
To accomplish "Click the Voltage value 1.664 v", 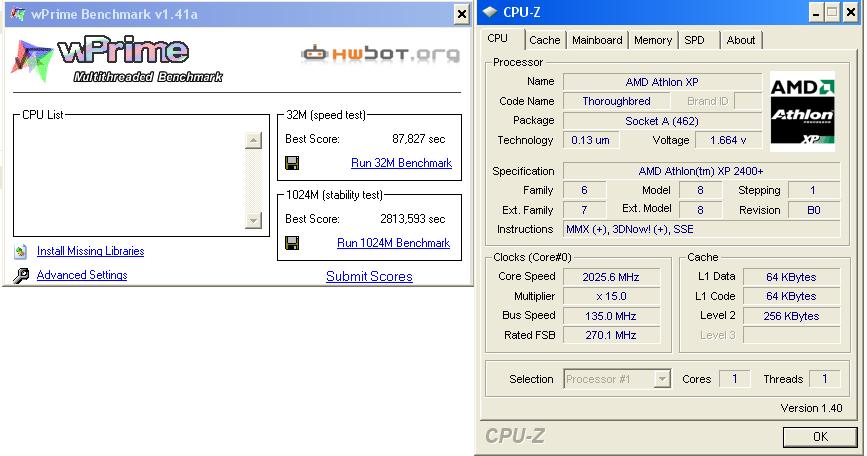I will coord(728,140).
